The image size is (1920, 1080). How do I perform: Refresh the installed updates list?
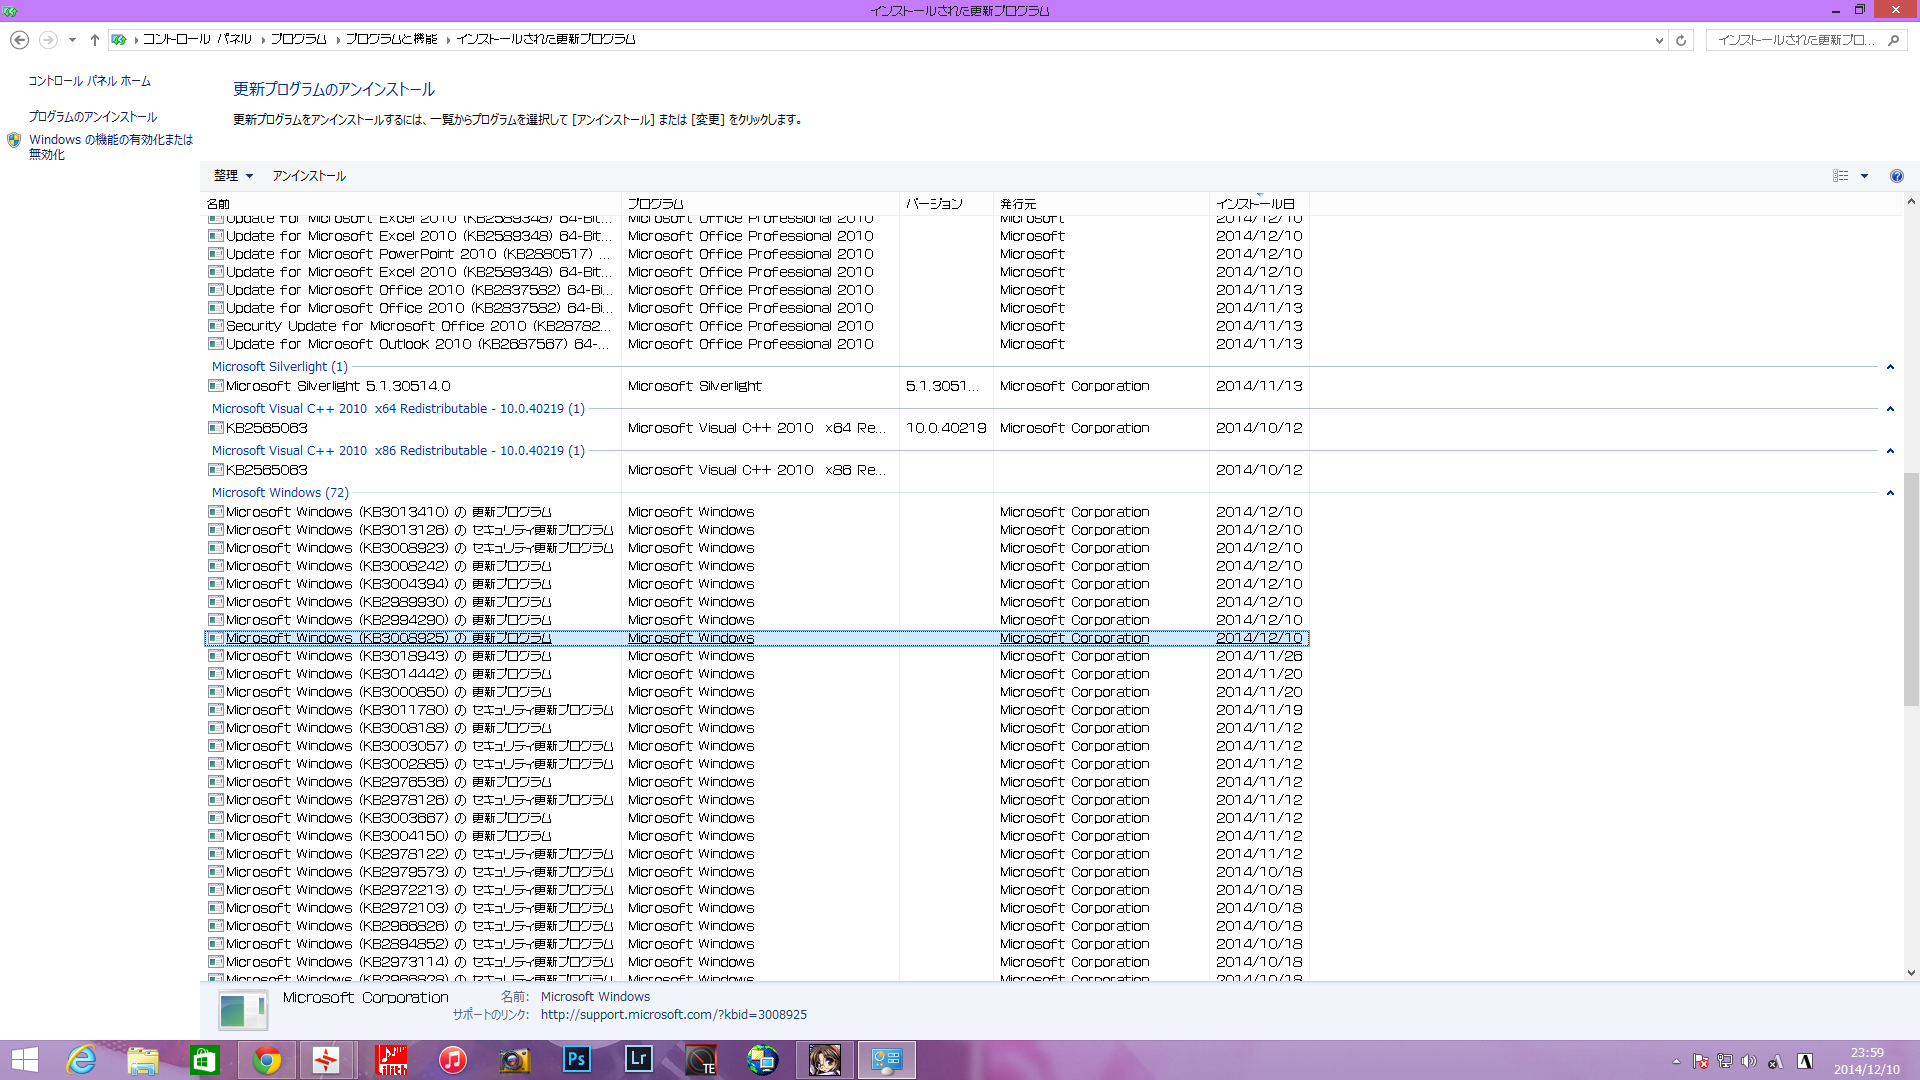tap(1681, 40)
